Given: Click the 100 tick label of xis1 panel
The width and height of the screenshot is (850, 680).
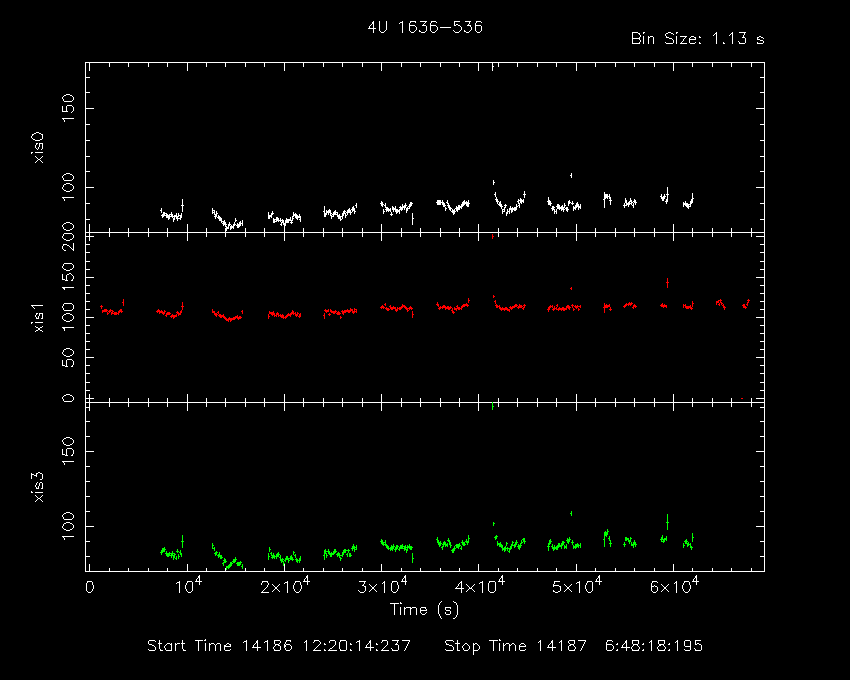Looking at the screenshot, I should point(68,317).
